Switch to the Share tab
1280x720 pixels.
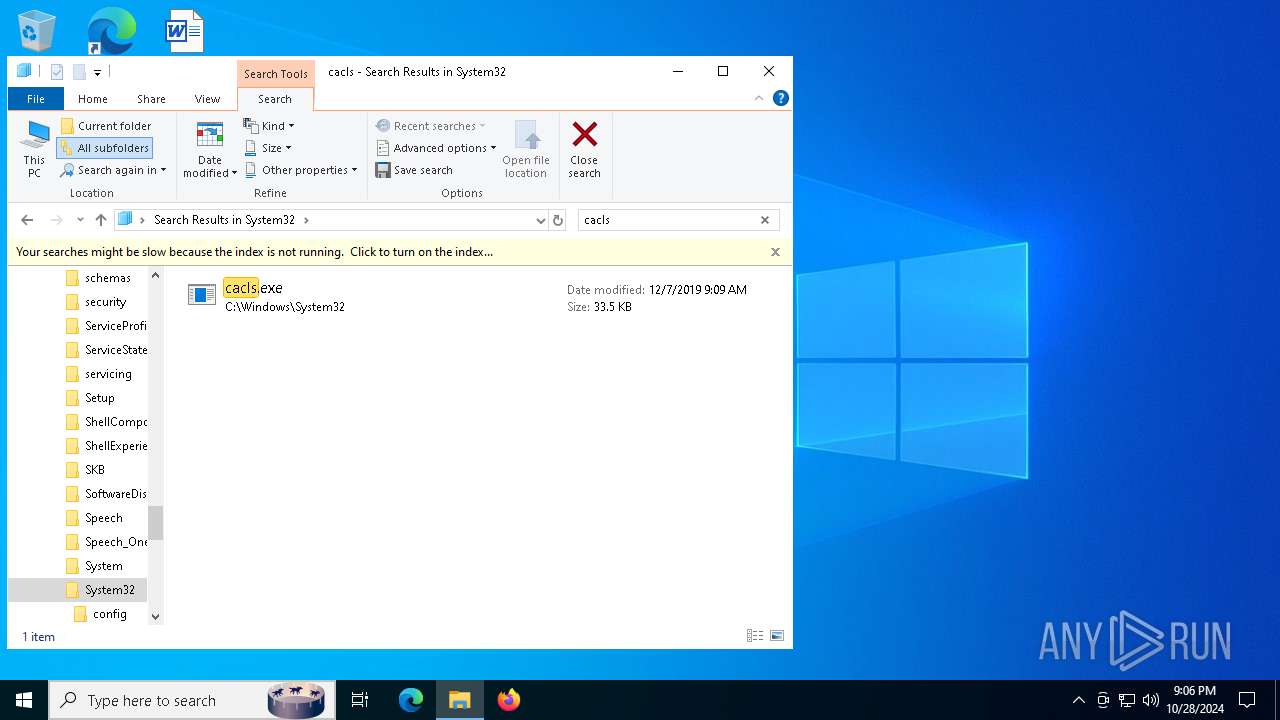click(x=152, y=99)
